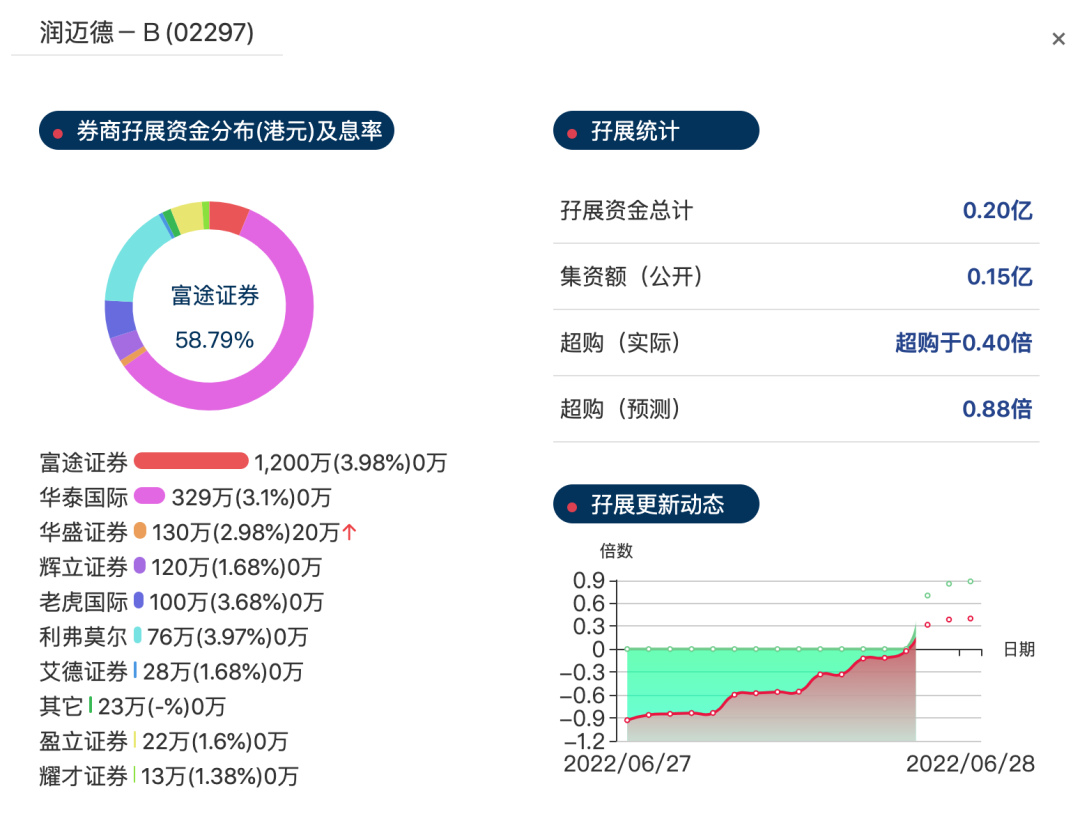Image resolution: width=1080 pixels, height=814 pixels.
Task: Select the yellow donut chart segment
Action: 188,218
